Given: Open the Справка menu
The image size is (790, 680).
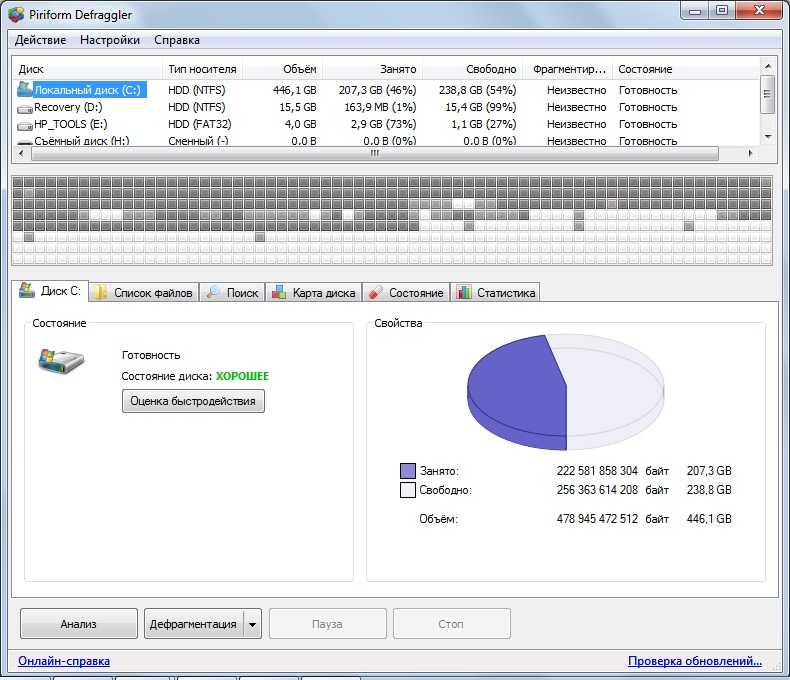Looking at the screenshot, I should pyautogui.click(x=177, y=40).
